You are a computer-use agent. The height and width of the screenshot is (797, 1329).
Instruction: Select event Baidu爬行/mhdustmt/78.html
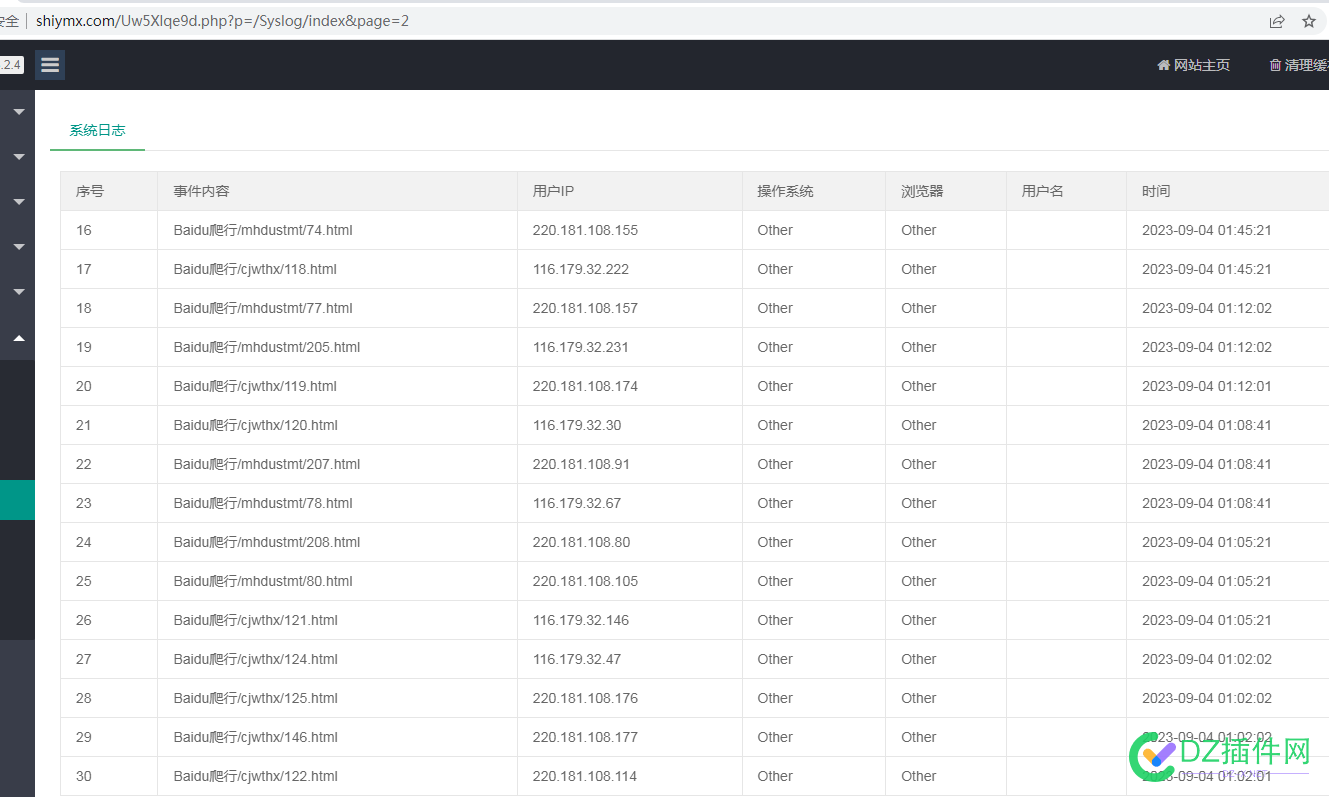coord(263,503)
